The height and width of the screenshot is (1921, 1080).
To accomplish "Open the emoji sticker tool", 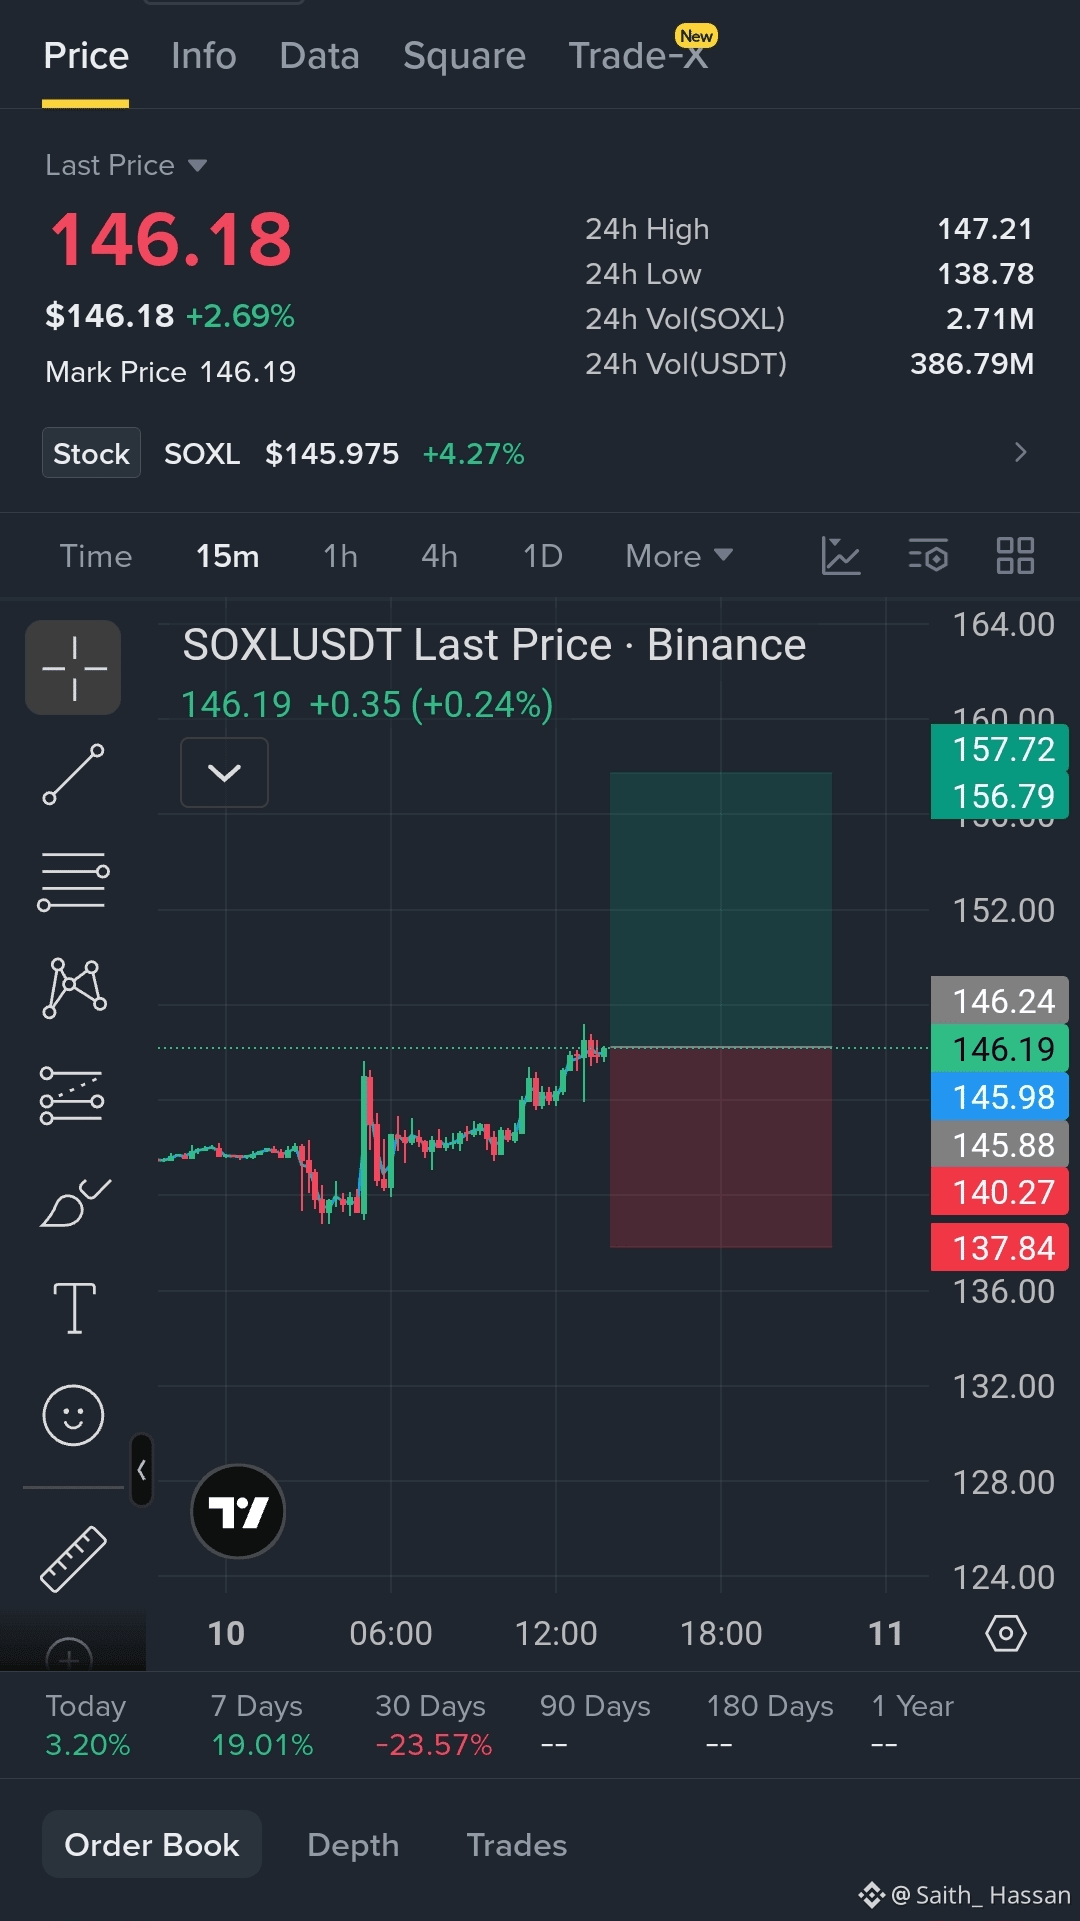I will 73,1415.
